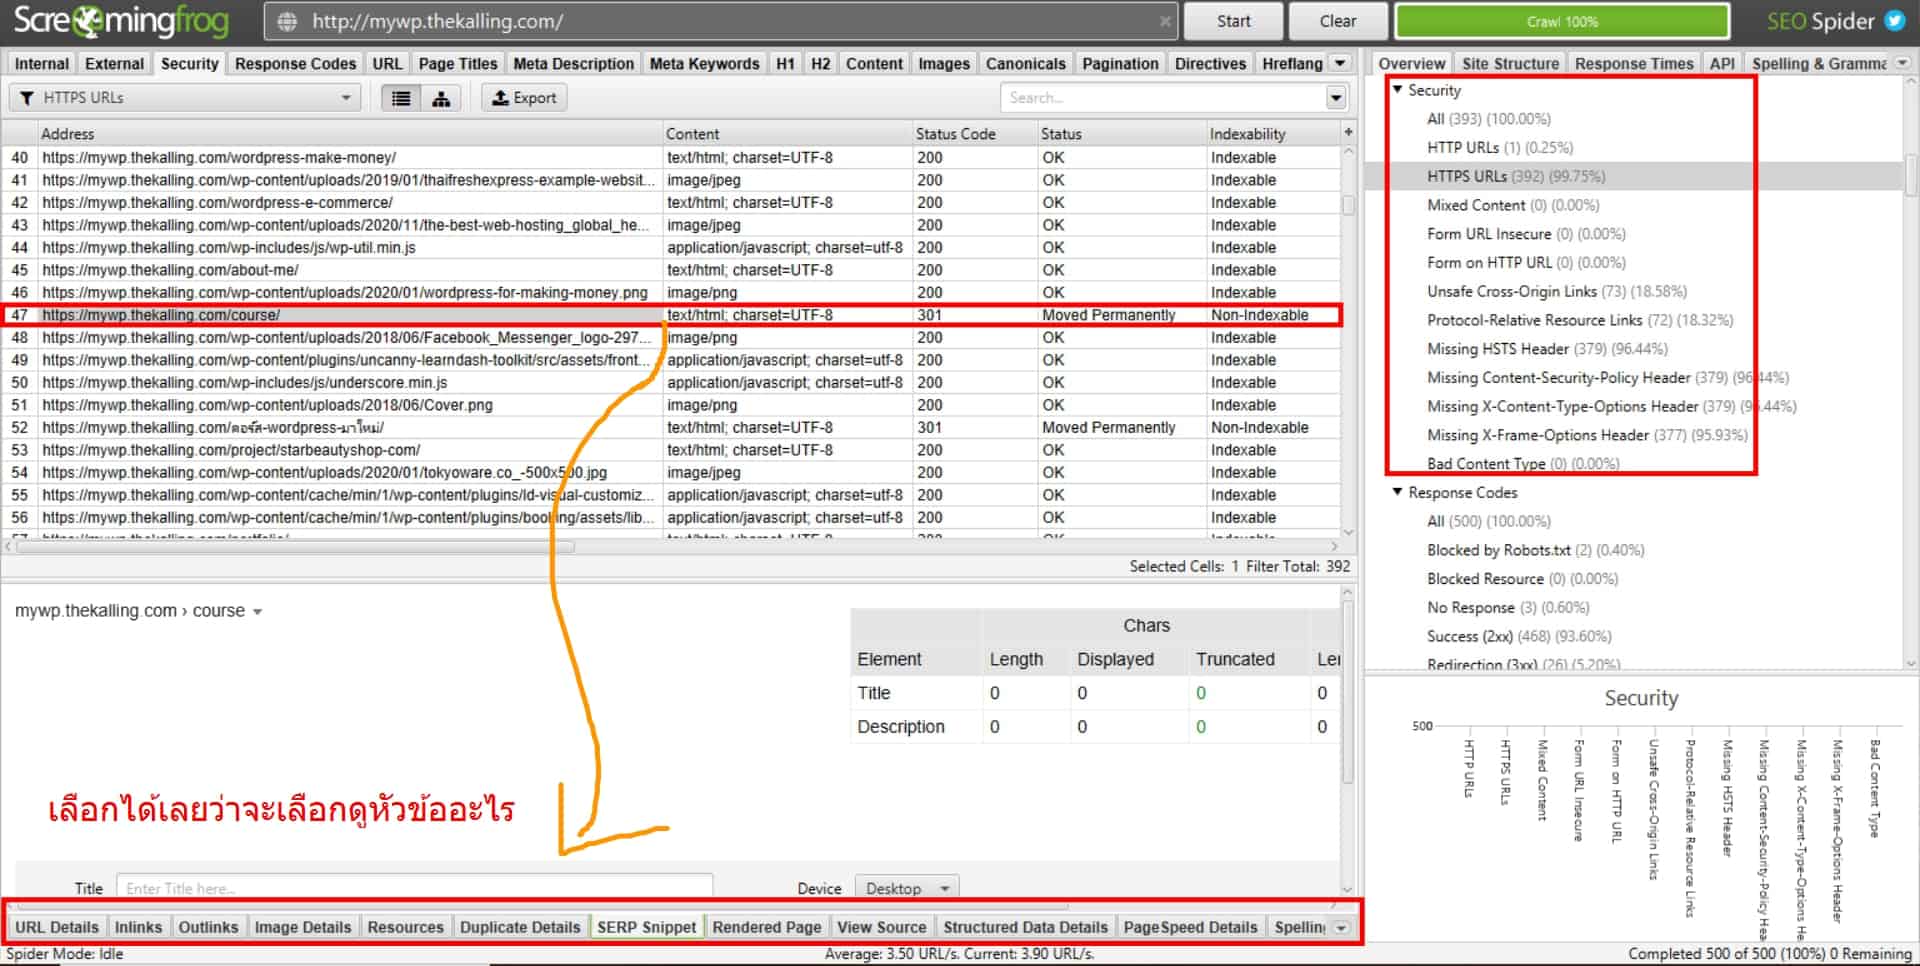Sort by Status Code column header
This screenshot has width=1920, height=966.
(974, 133)
